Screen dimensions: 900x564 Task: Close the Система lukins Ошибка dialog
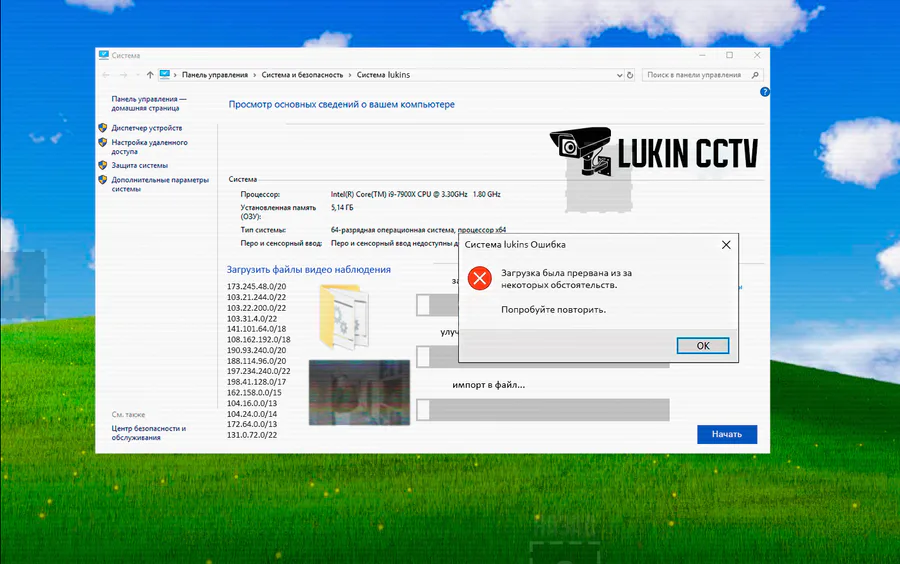[x=726, y=244]
